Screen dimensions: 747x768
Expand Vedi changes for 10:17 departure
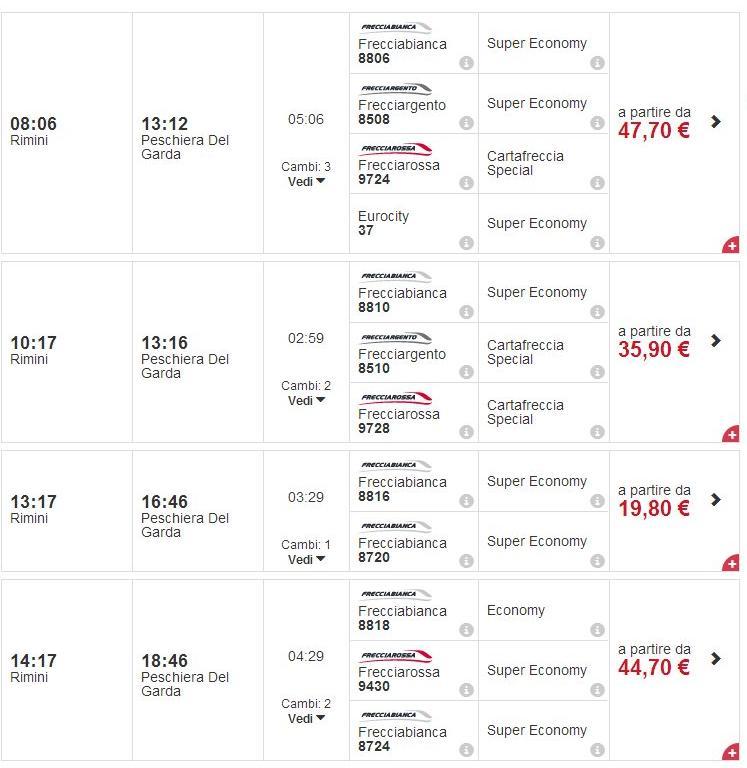(307, 400)
